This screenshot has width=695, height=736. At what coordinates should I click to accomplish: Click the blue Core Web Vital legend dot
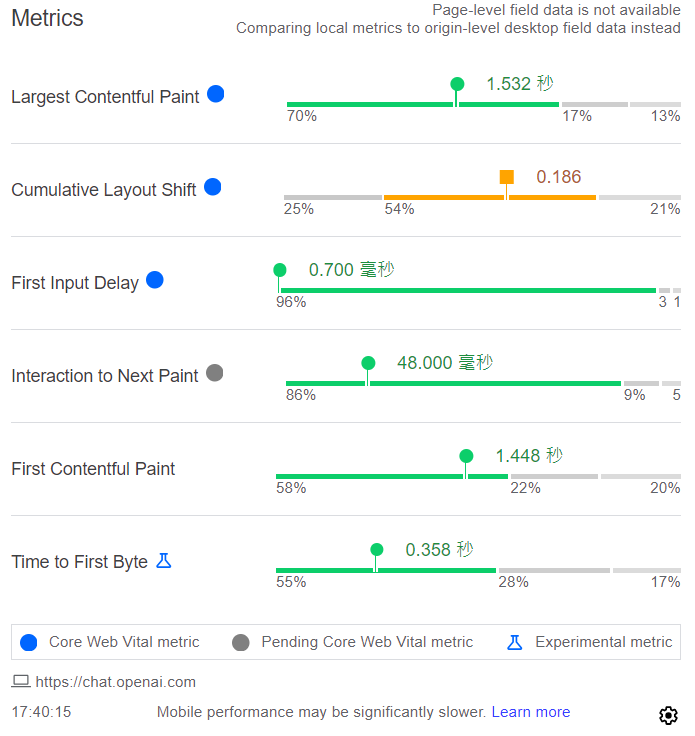click(29, 642)
